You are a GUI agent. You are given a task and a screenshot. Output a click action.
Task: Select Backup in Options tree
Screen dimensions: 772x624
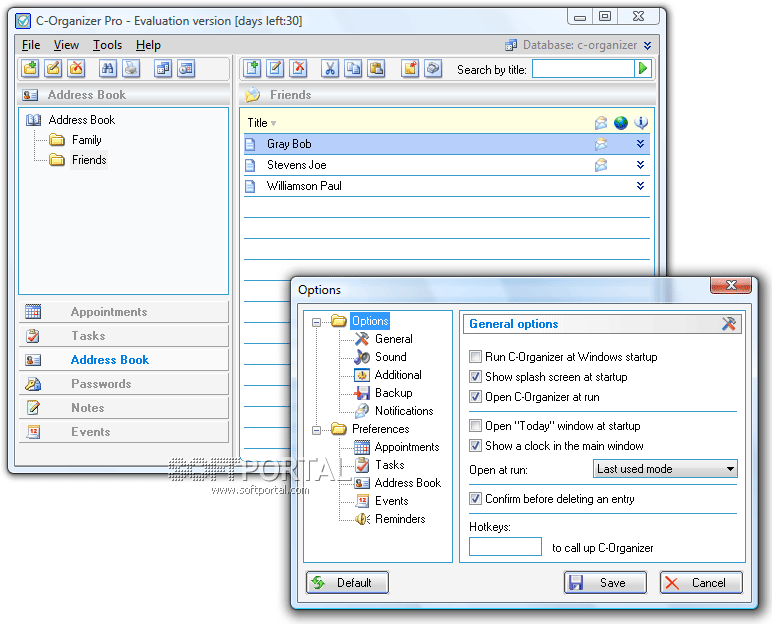coord(393,393)
